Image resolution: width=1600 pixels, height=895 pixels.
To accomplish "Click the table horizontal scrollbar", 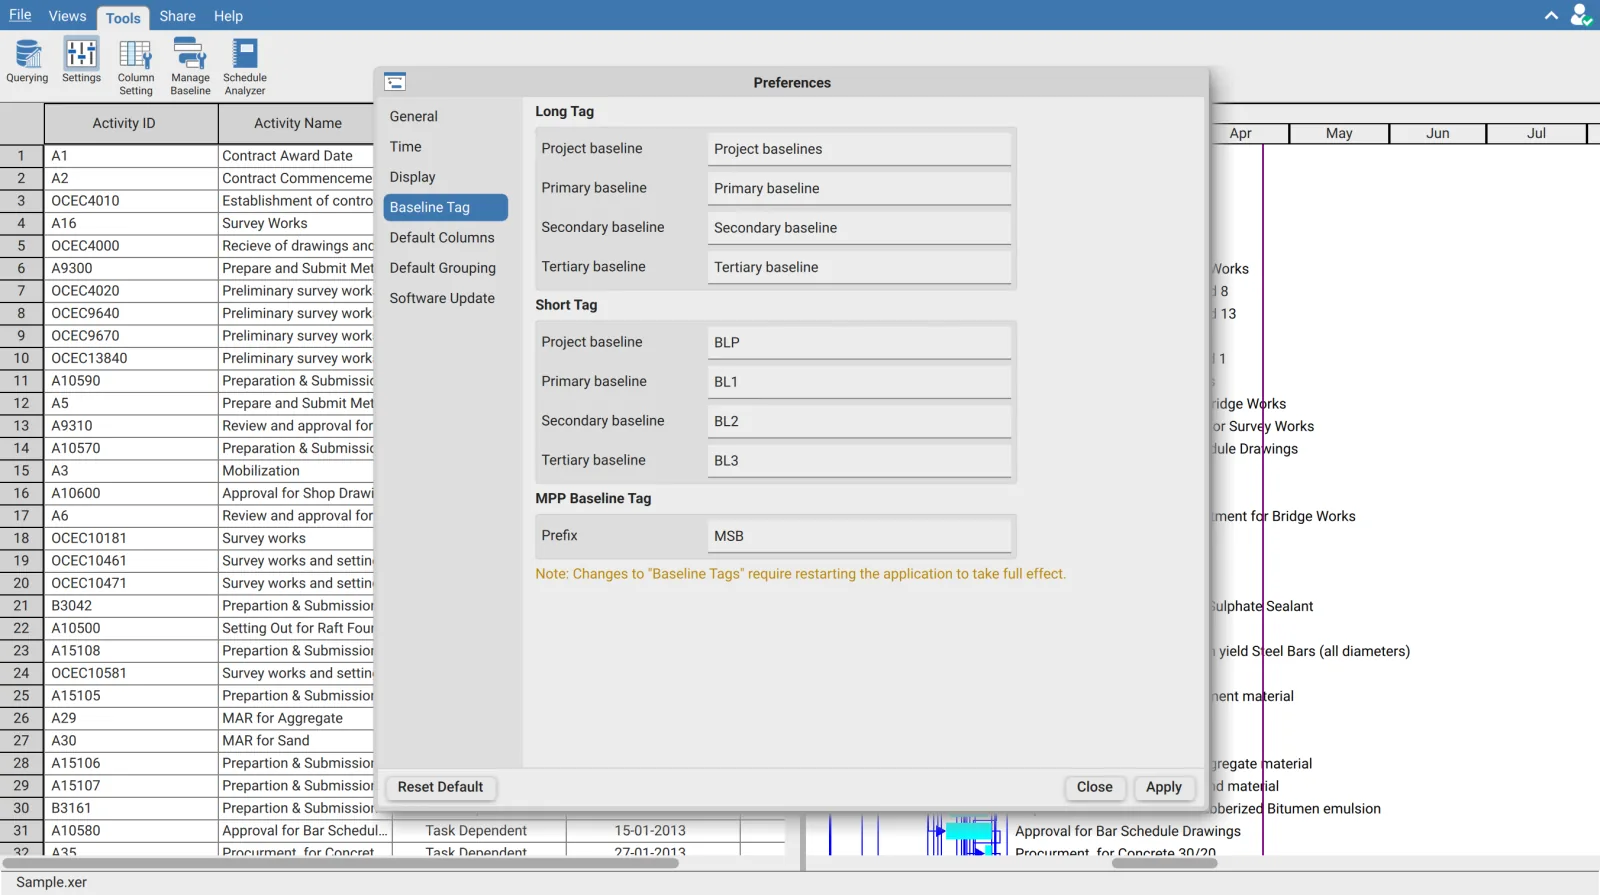I will coord(340,863).
